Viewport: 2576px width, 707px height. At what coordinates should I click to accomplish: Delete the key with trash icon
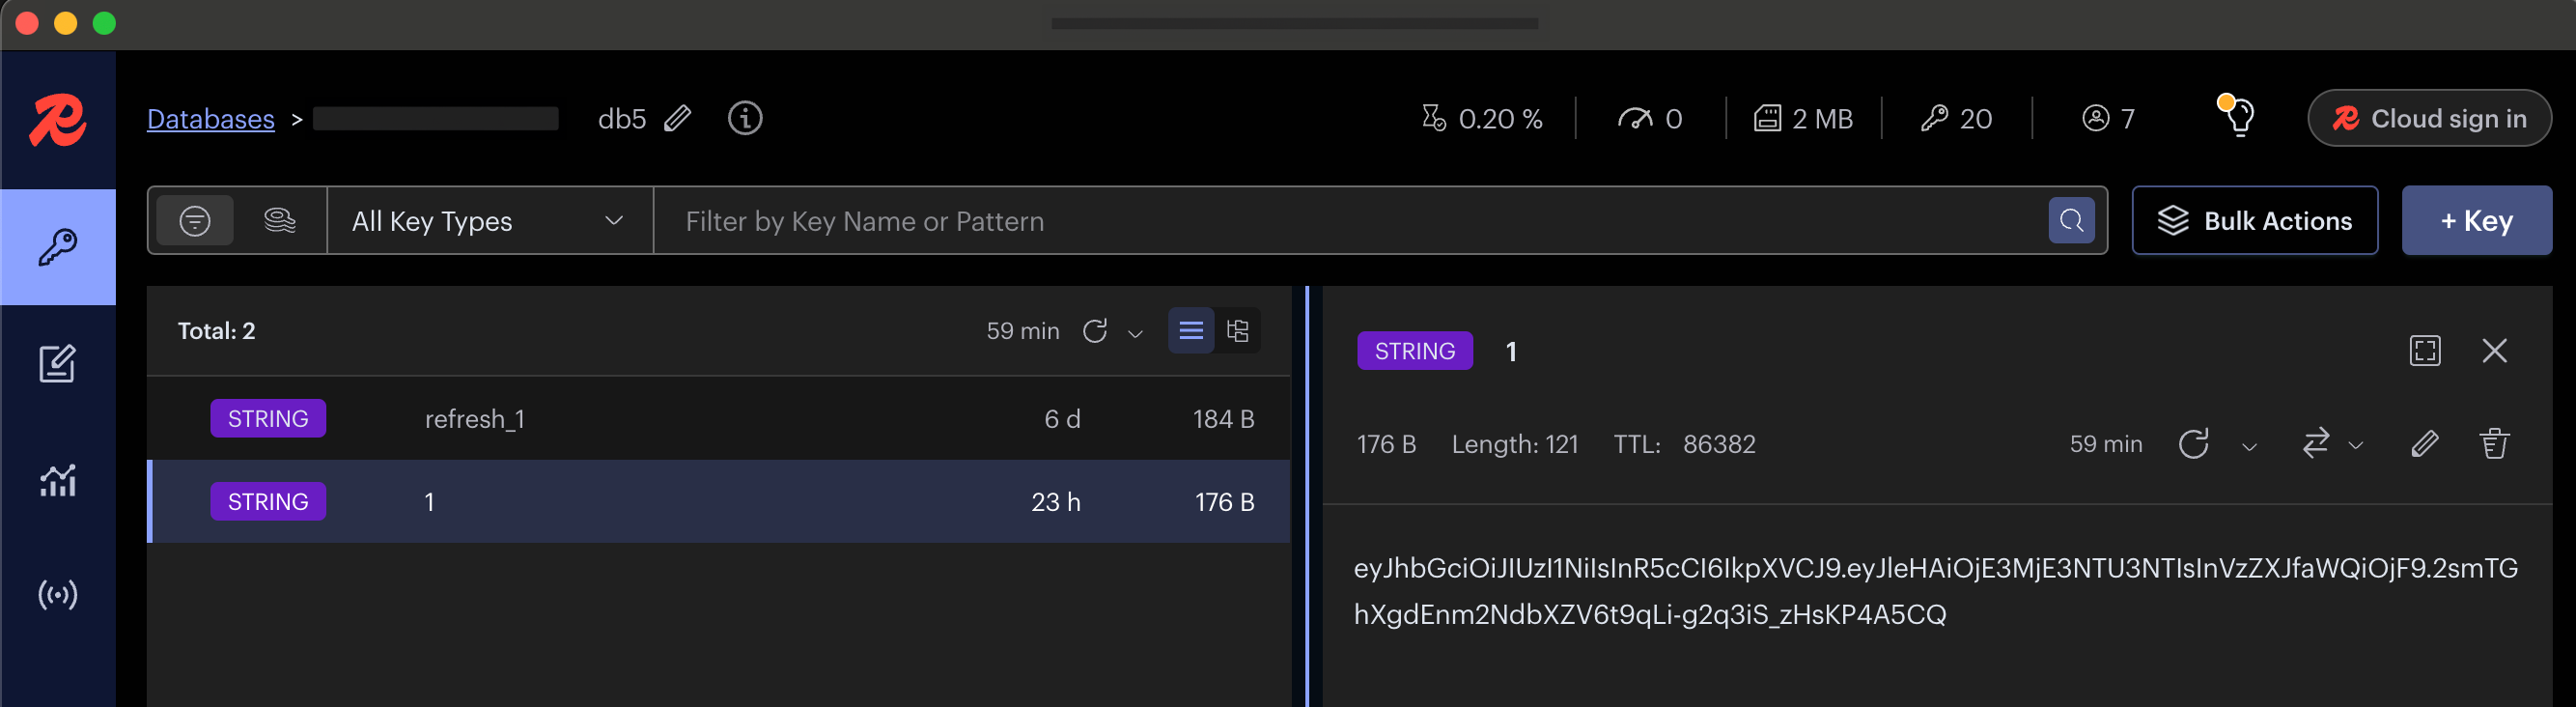(2494, 443)
